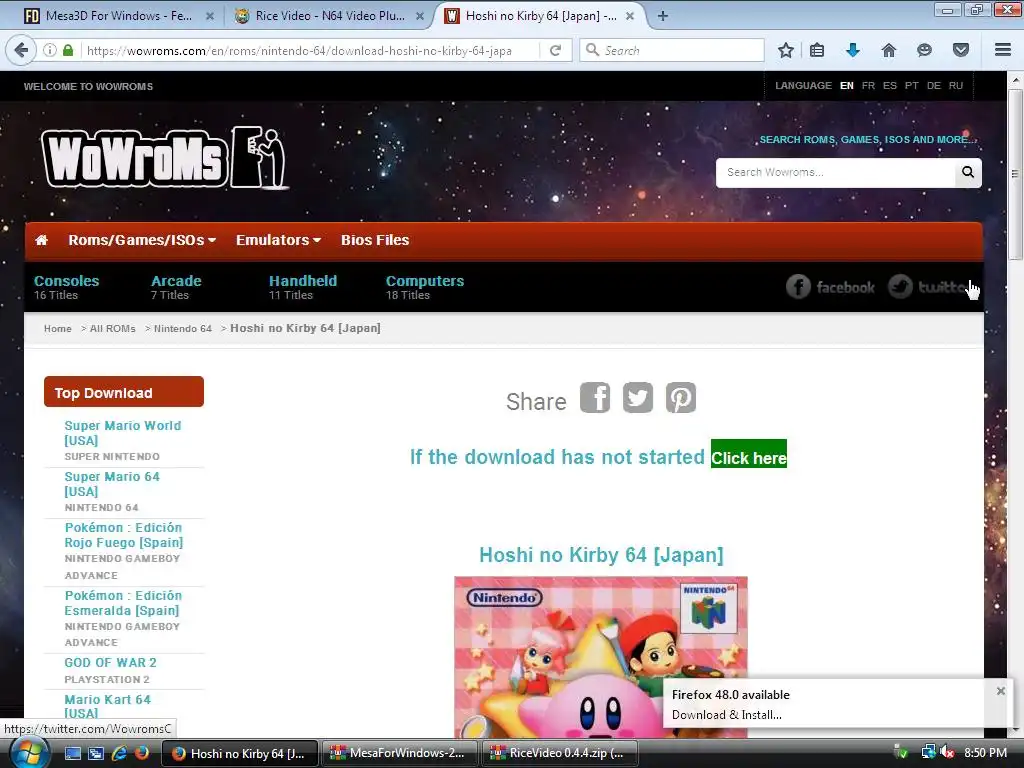Open Pokémon Edición Esmeralda link
Screen dimensions: 1024x768
click(123, 603)
